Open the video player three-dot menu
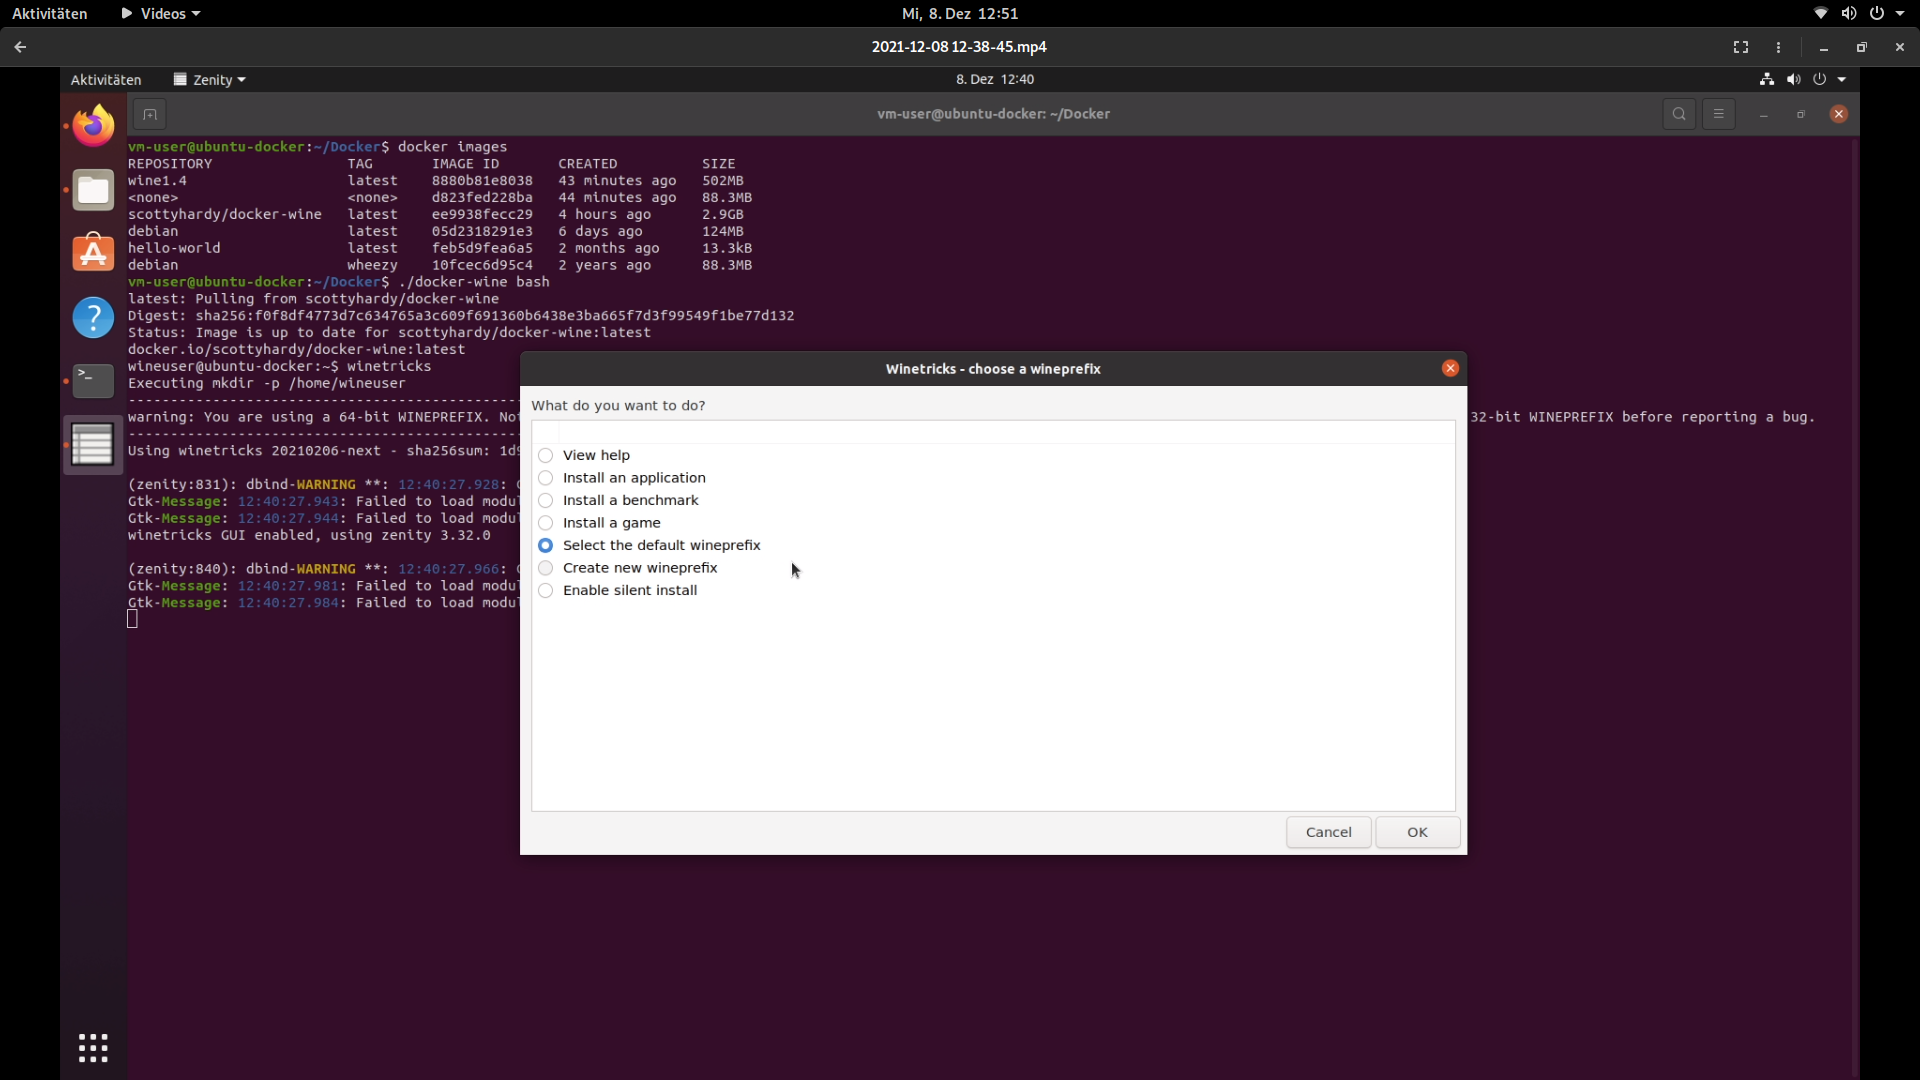The height and width of the screenshot is (1080, 1920). [x=1778, y=47]
